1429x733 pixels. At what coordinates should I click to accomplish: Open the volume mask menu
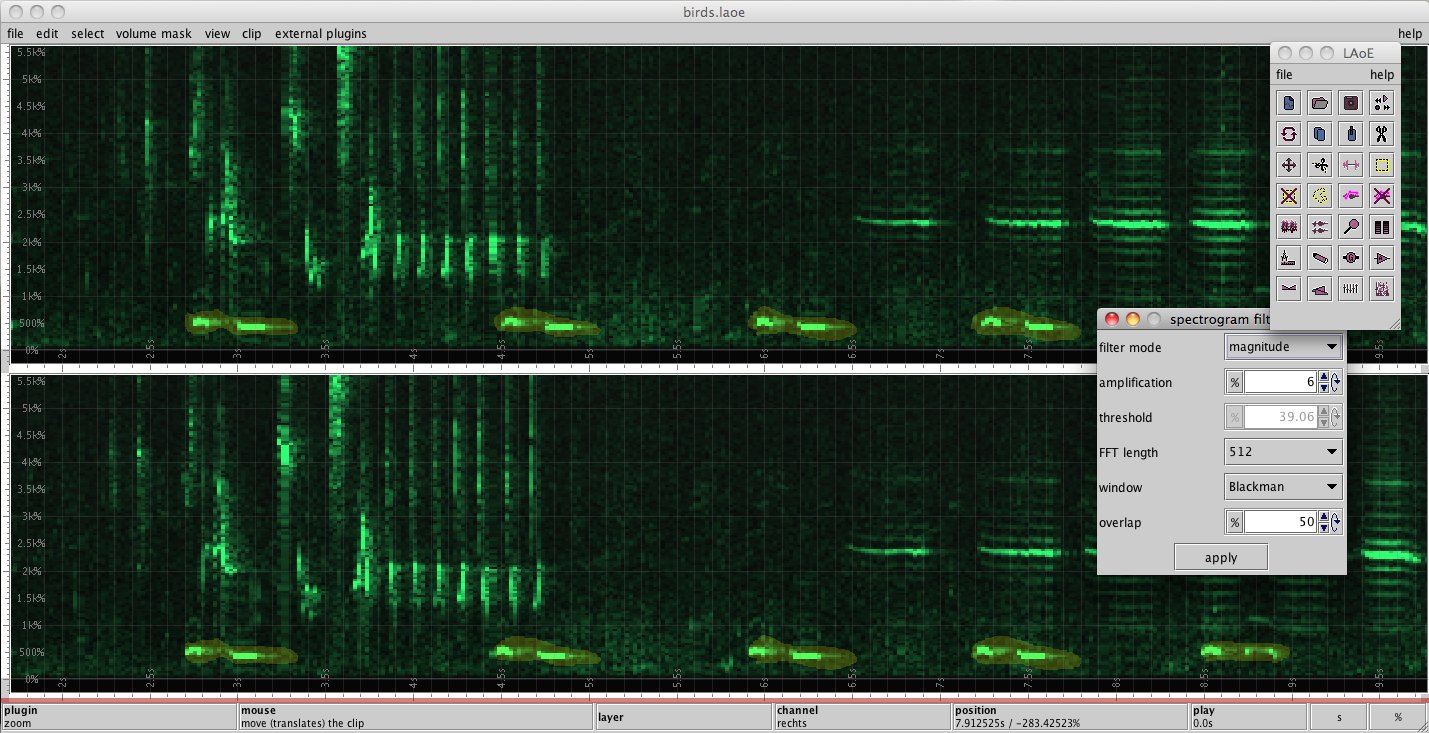(x=153, y=33)
